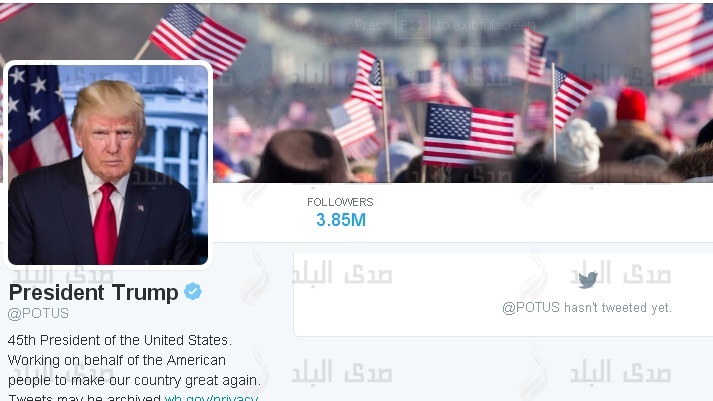Select the FOLLOWERS tab label

pos(340,202)
